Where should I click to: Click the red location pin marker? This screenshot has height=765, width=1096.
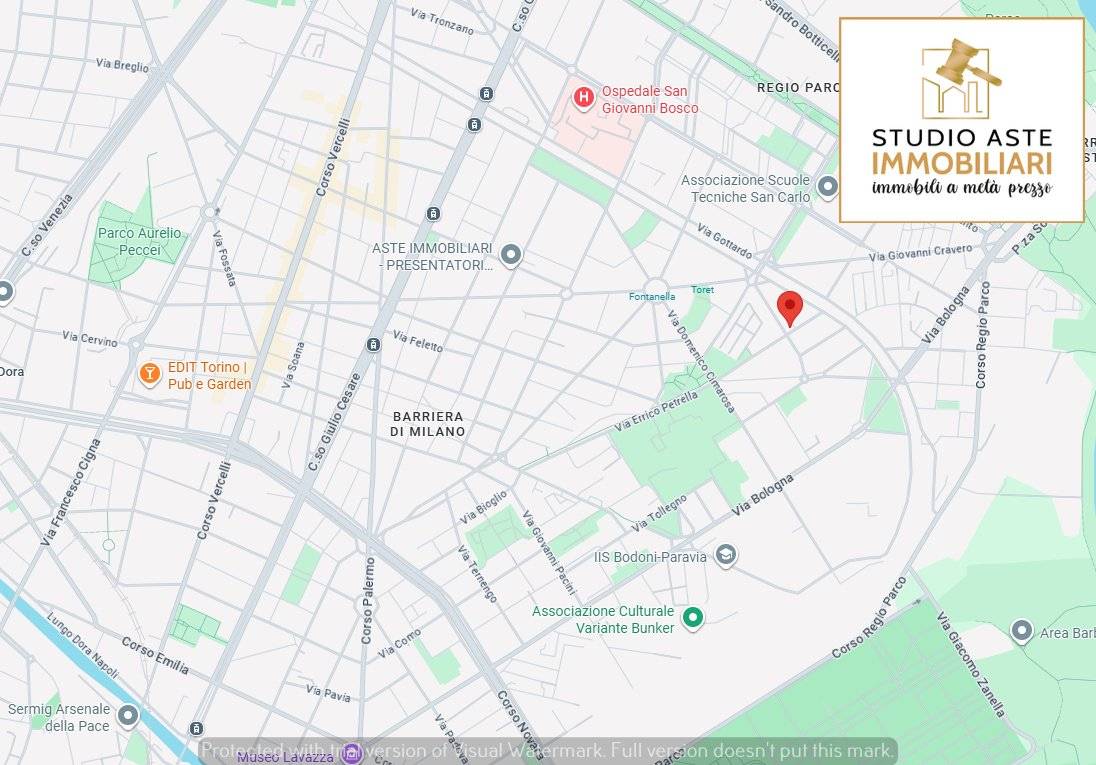790,308
